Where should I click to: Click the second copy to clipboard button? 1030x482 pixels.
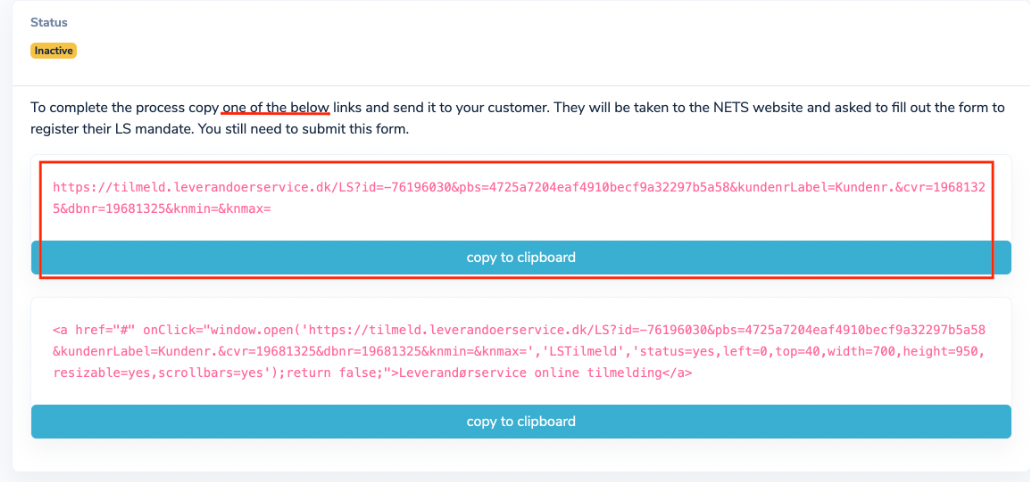[521, 422]
